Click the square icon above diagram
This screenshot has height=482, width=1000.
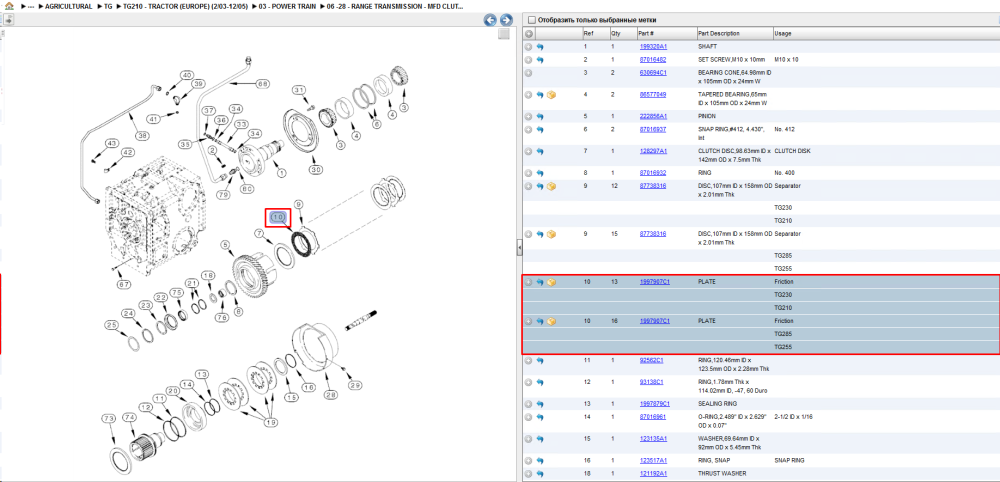[503, 34]
